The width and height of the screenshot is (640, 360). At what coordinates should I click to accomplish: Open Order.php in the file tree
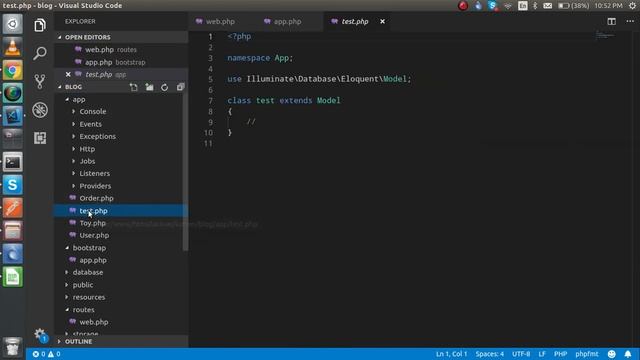(x=96, y=198)
